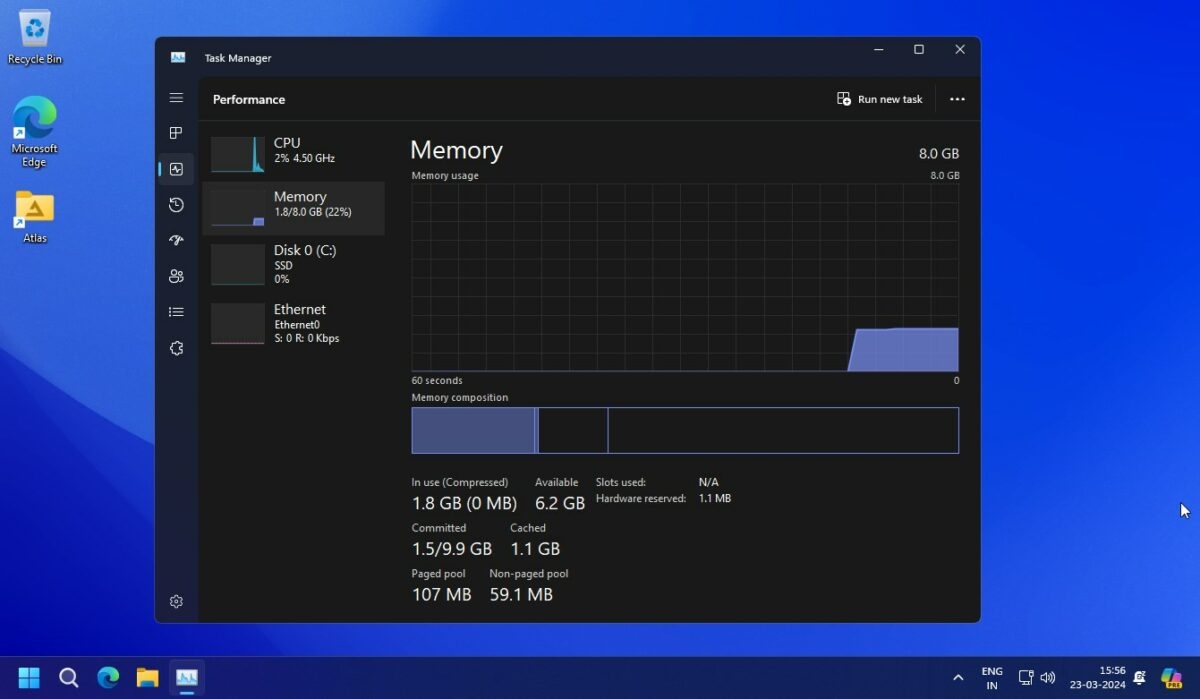Open the App history page icon
This screenshot has height=699, width=1200.
click(176, 205)
